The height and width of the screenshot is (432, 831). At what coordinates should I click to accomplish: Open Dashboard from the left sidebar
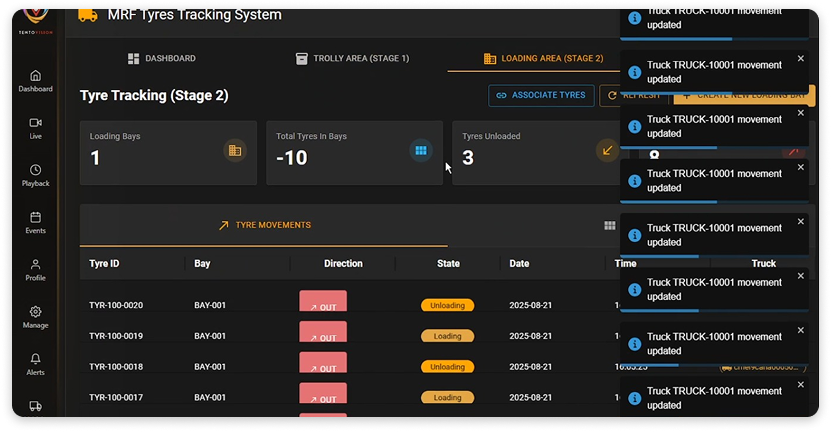(x=35, y=80)
